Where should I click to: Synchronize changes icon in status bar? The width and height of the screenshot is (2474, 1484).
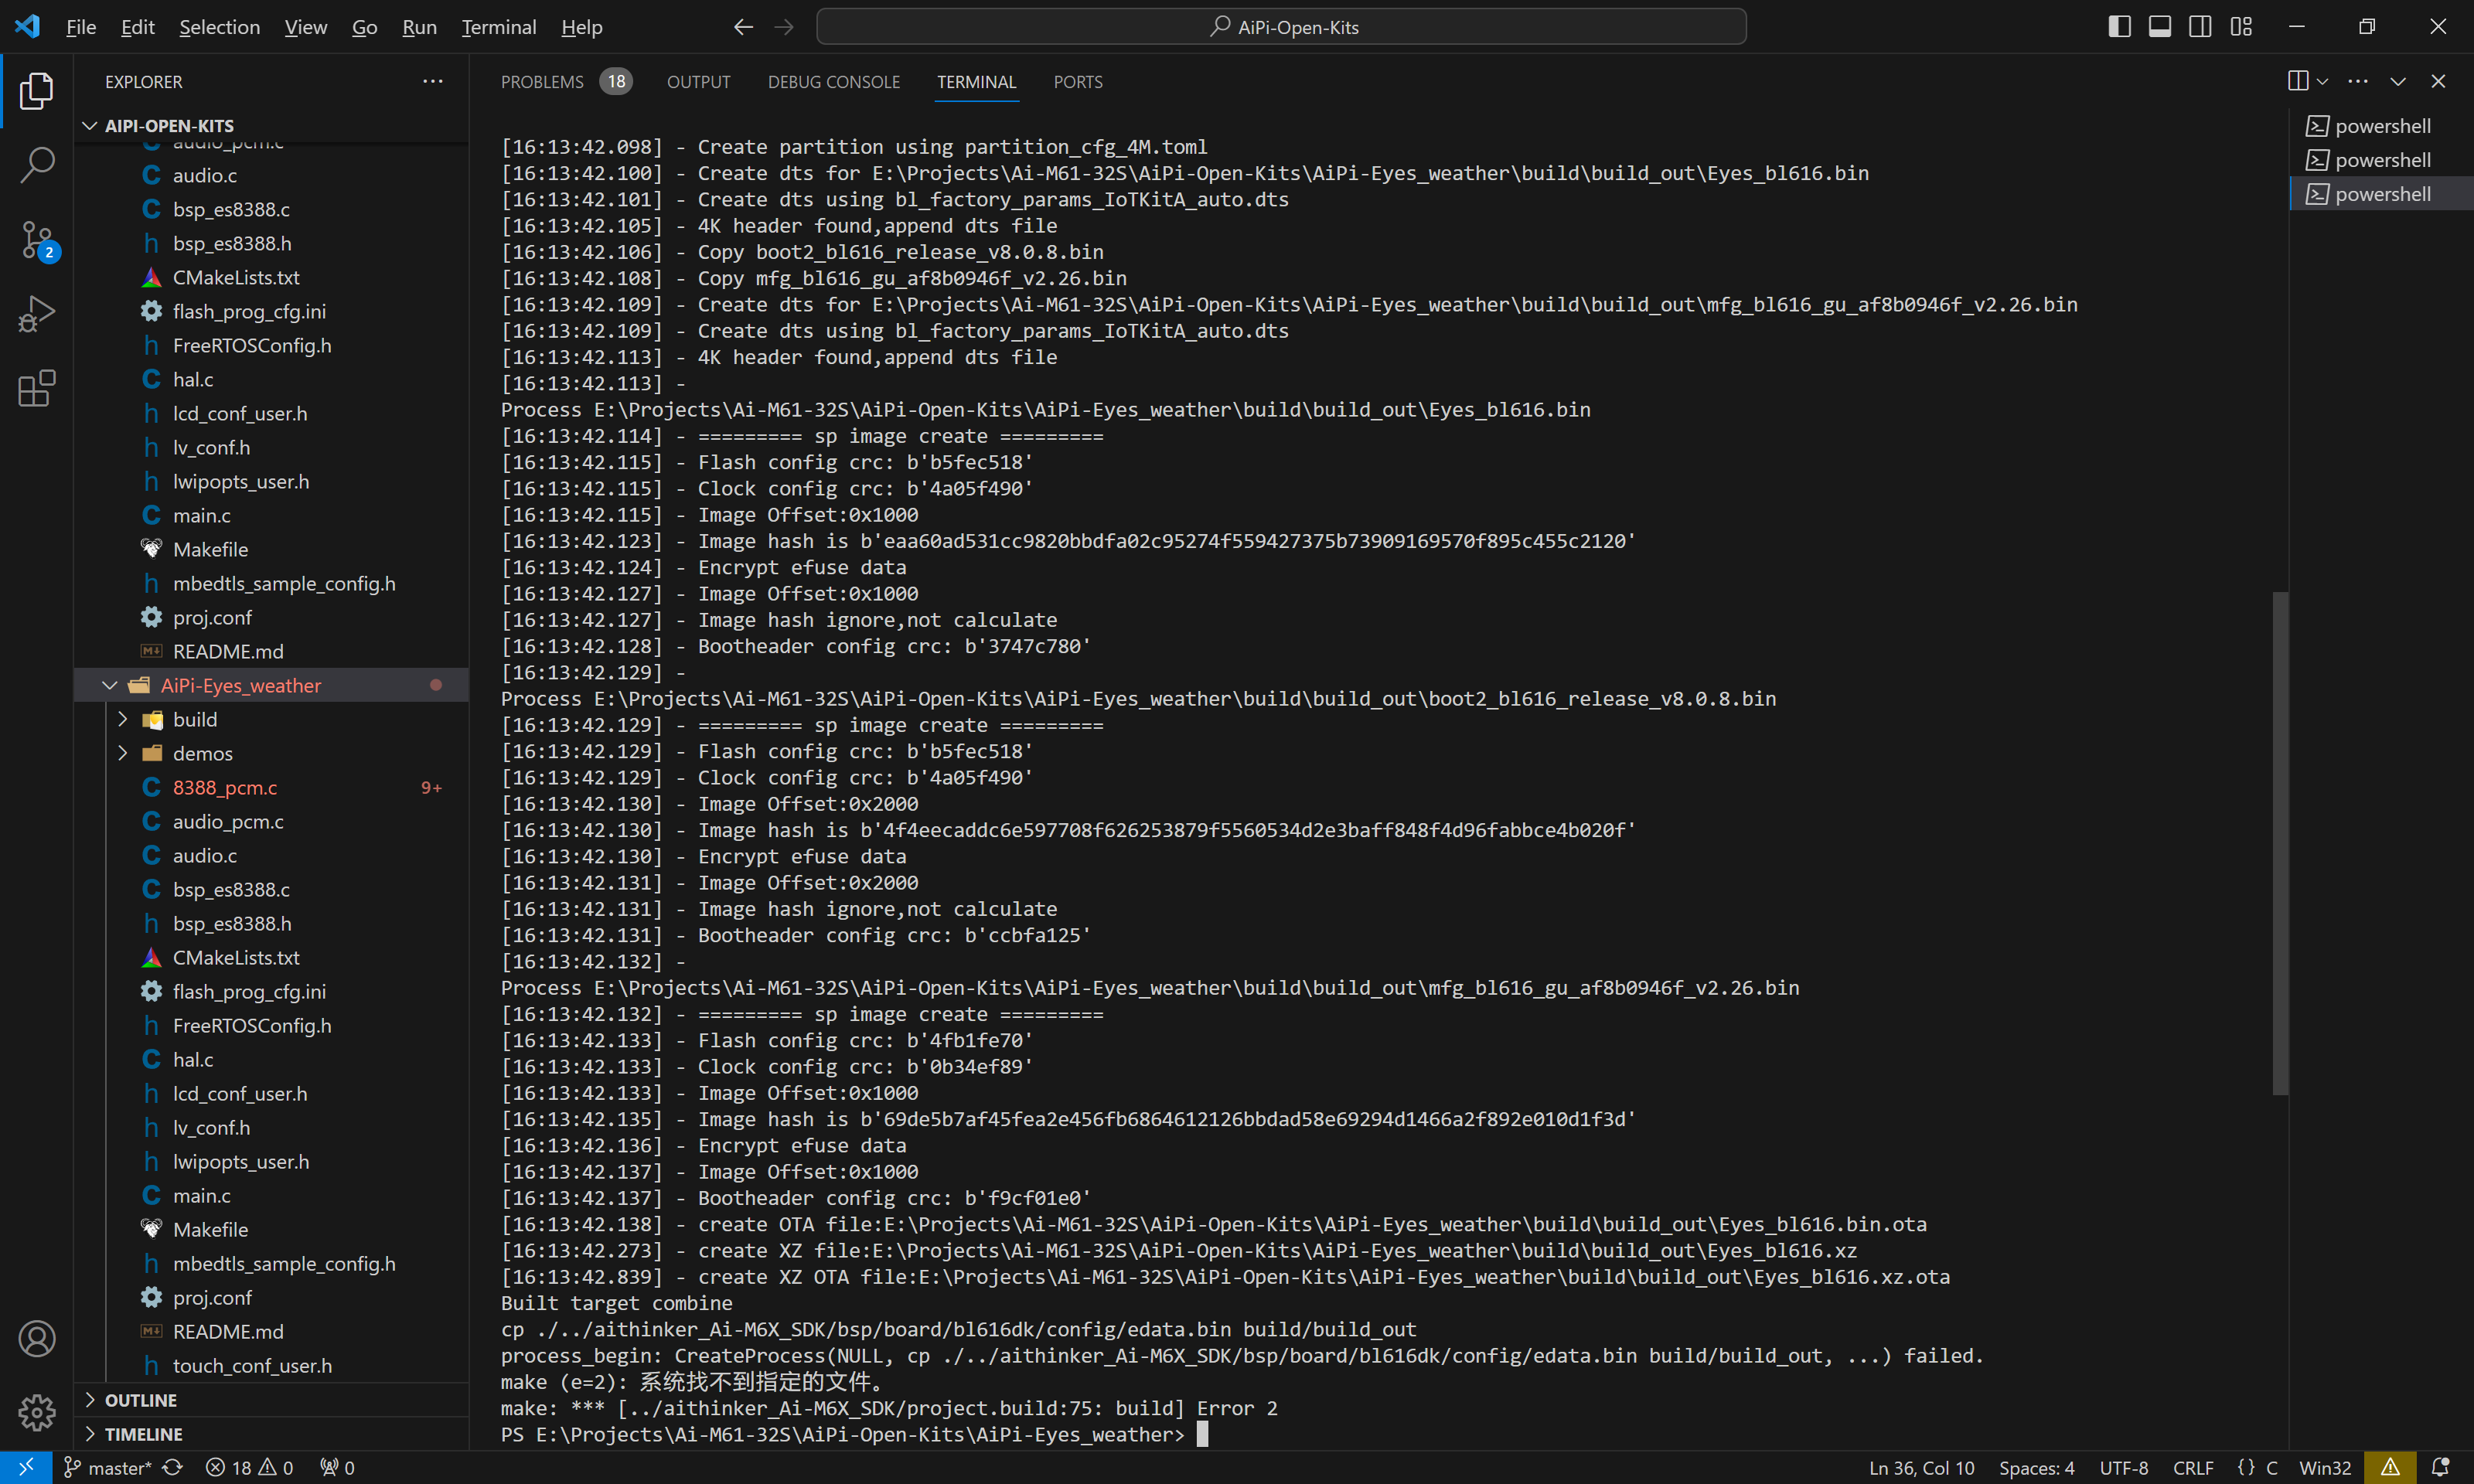tap(173, 1467)
